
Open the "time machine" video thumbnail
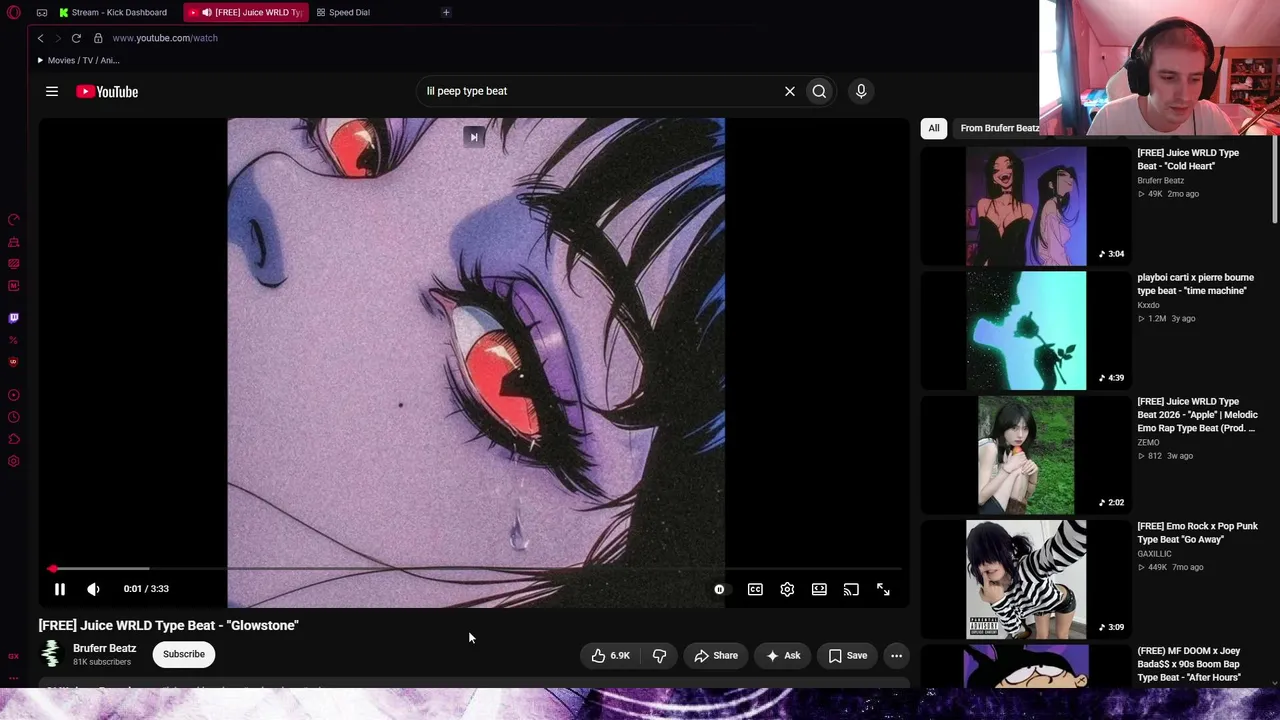(x=1026, y=330)
